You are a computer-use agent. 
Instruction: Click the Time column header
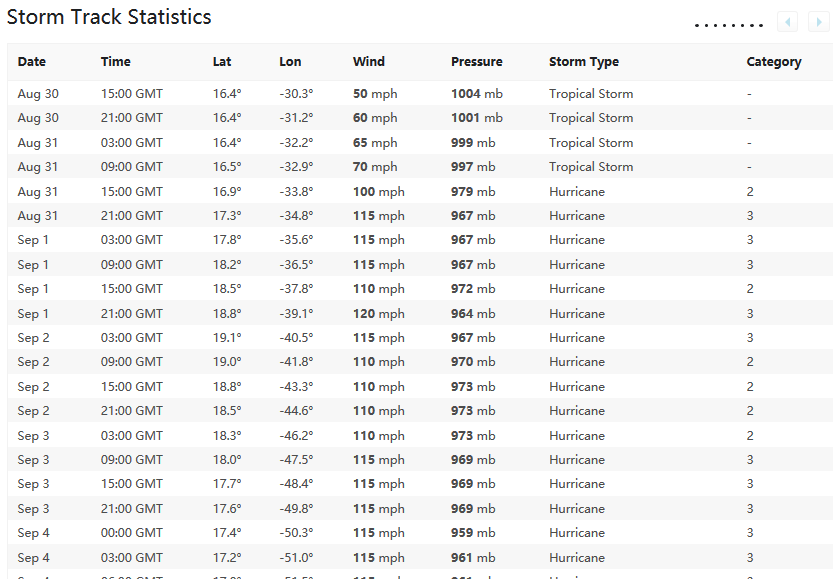(x=116, y=62)
